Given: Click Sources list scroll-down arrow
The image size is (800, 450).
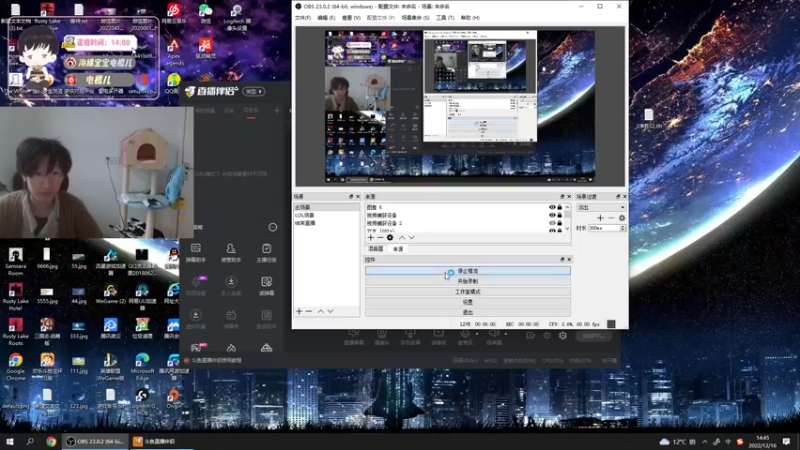Looking at the screenshot, I should (567, 229).
